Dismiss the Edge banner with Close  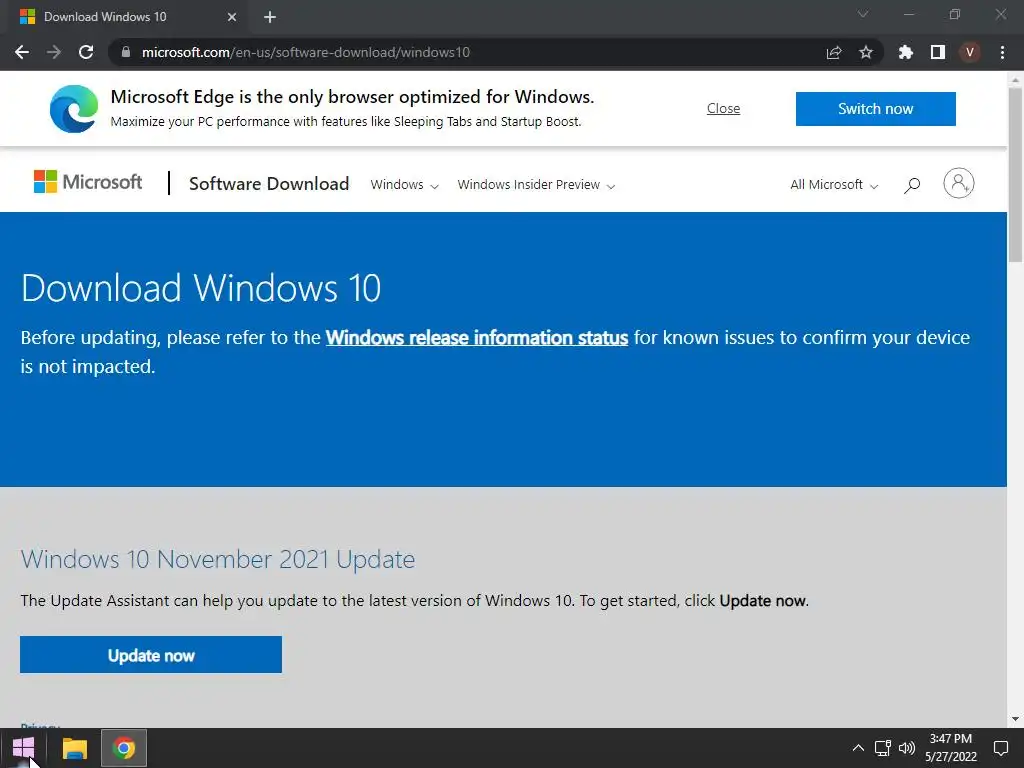tap(724, 108)
